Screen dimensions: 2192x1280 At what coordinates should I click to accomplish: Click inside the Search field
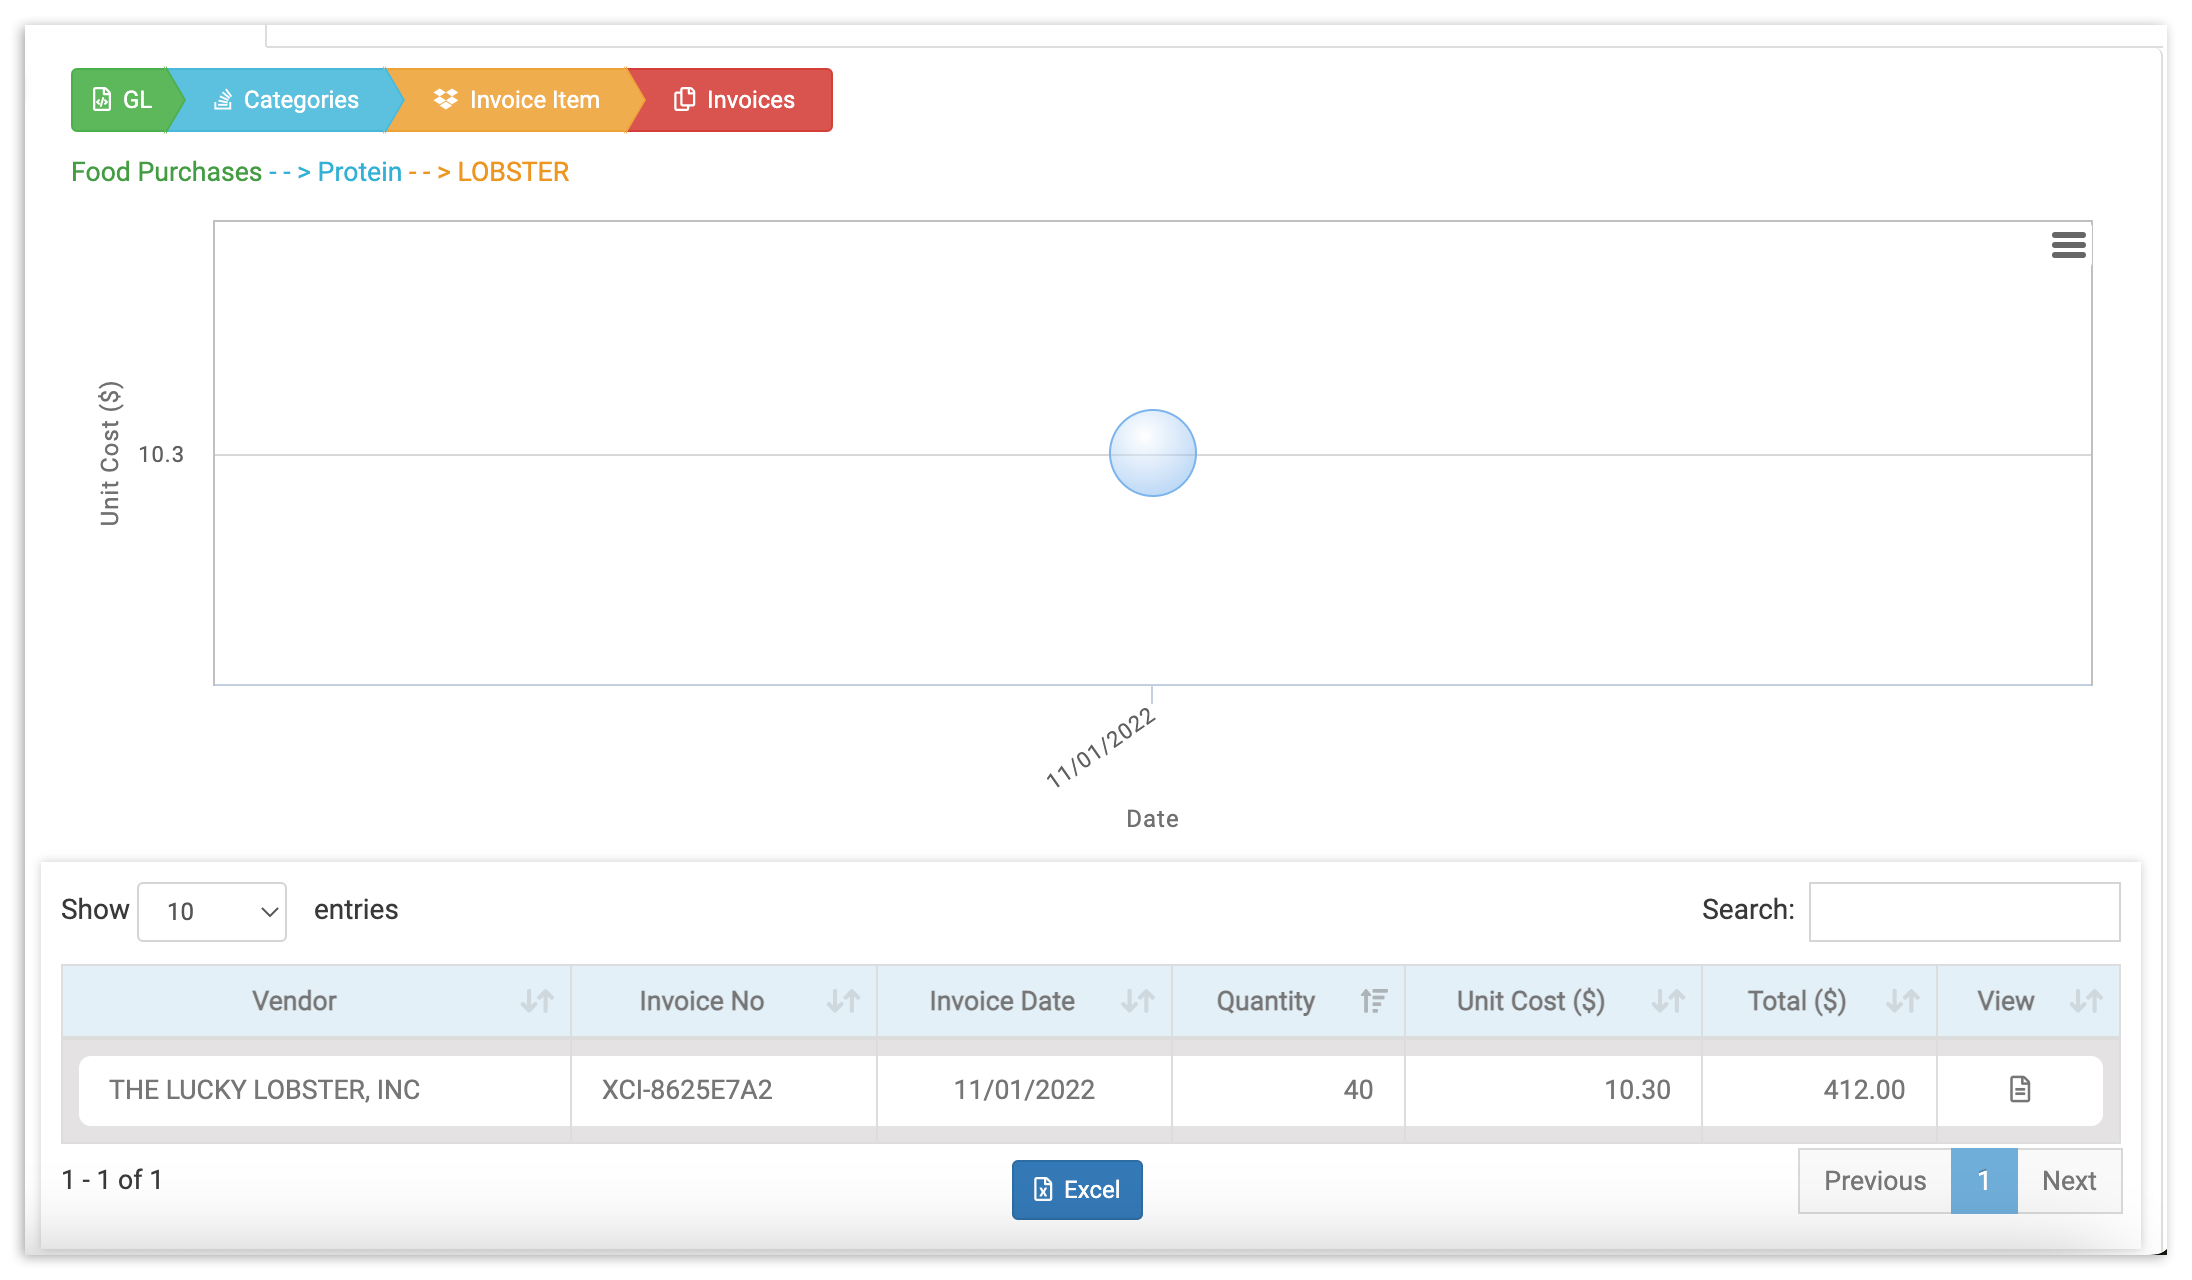pyautogui.click(x=1963, y=911)
